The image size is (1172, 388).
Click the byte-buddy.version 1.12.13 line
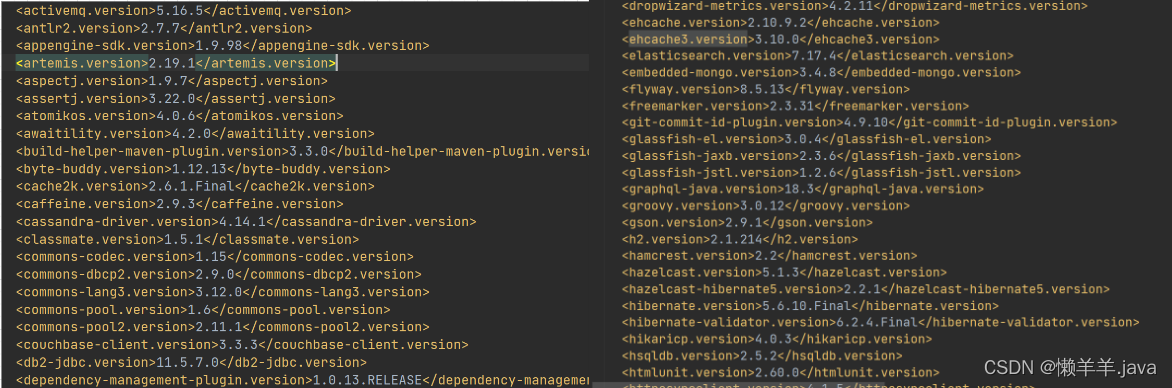[x=203, y=169]
